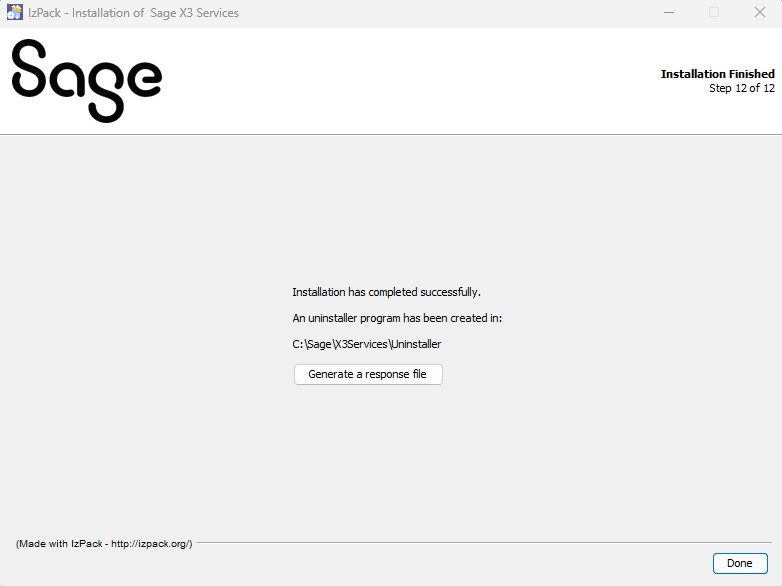Click the letter e in Sage logo

tap(144, 79)
